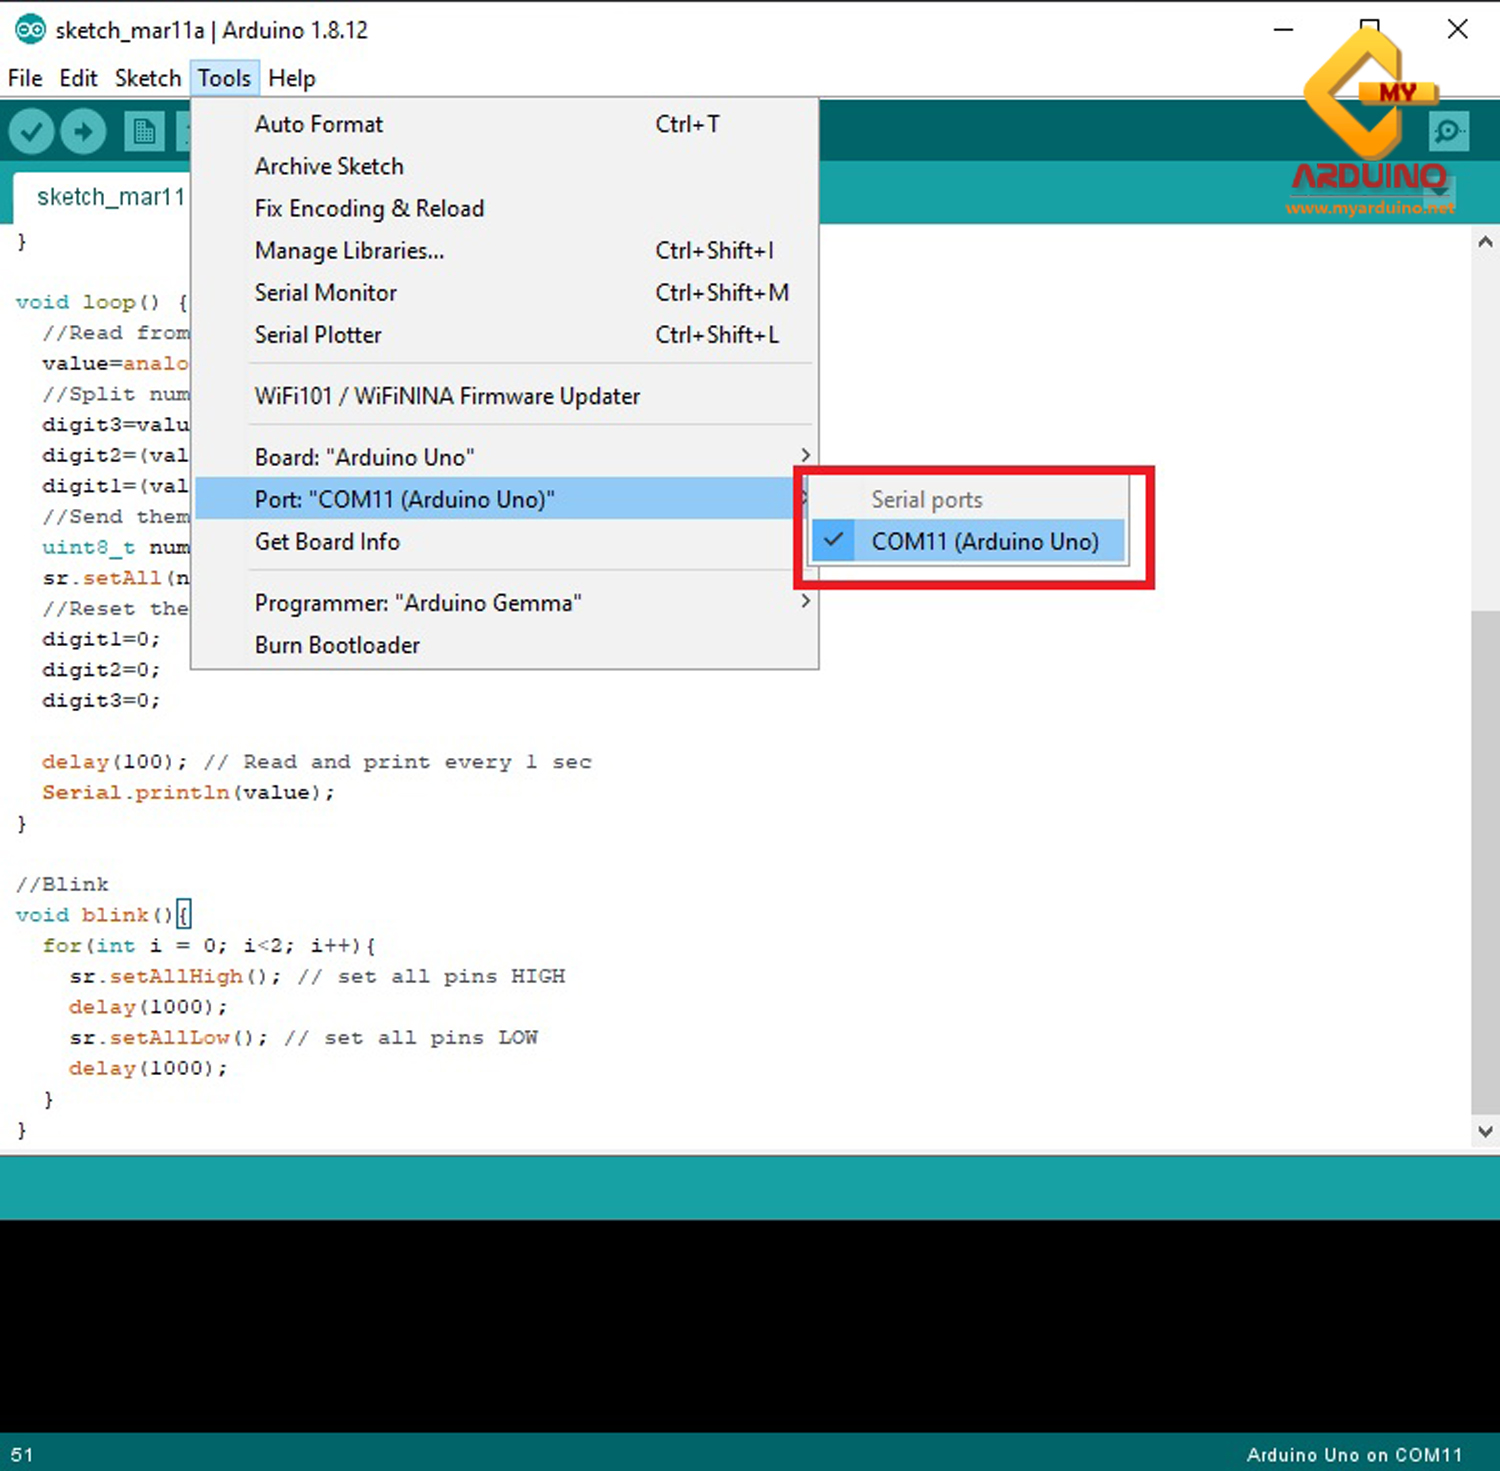
Task: Open Manage Libraries
Action: (x=349, y=250)
